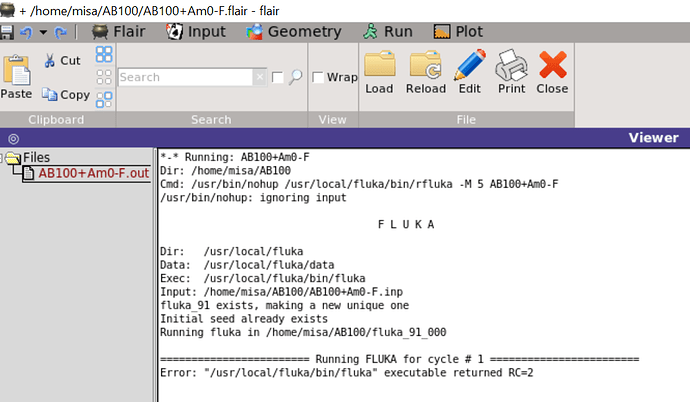
Task: Click the Save floppy disk icon
Action: pyautogui.click(x=6, y=32)
